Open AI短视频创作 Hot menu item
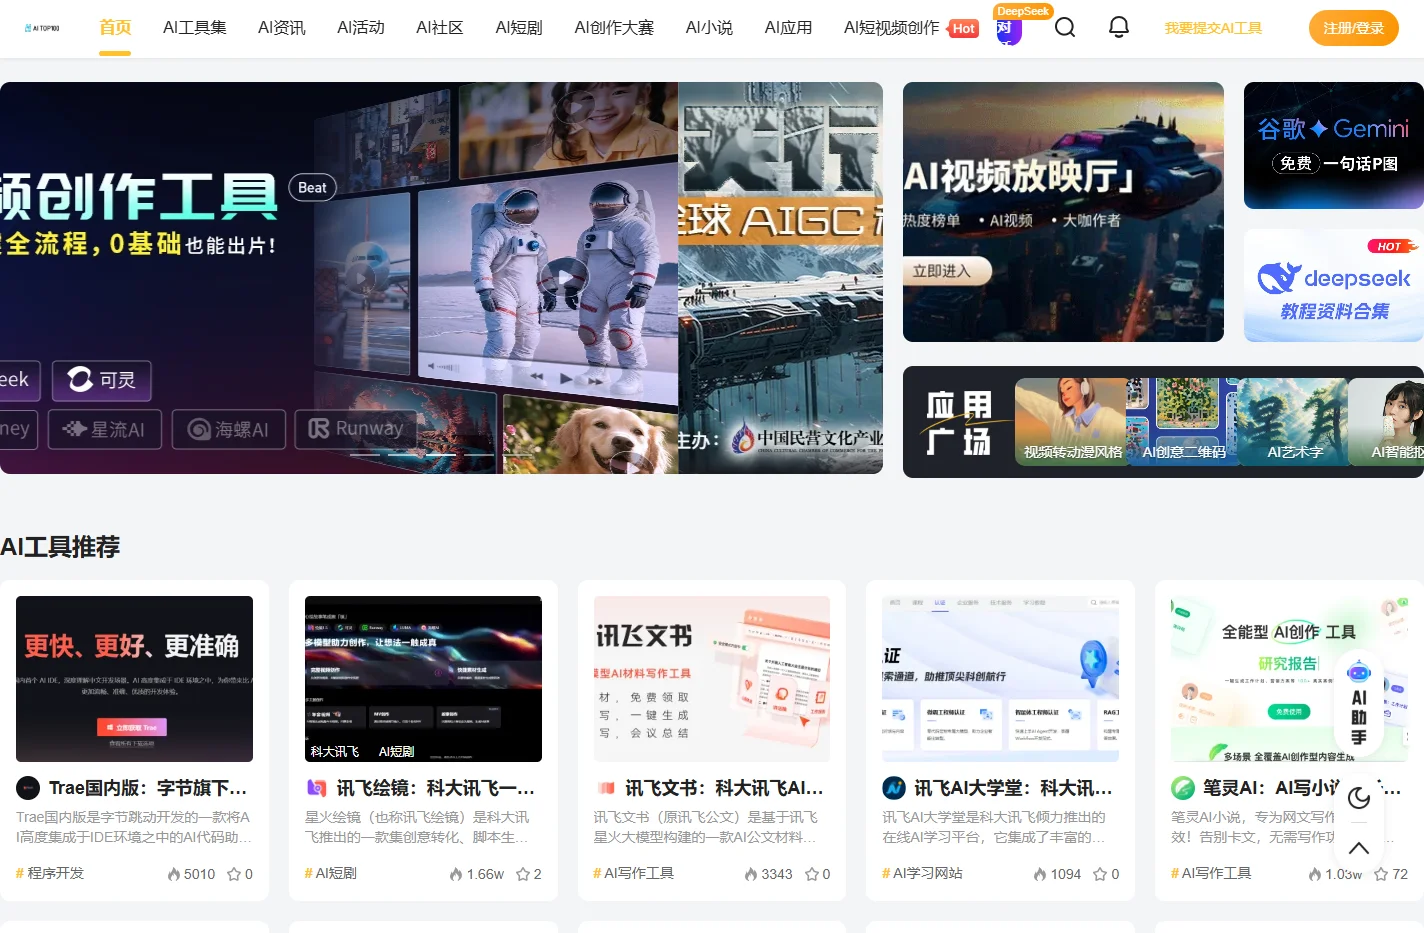1424x933 pixels. tap(911, 27)
